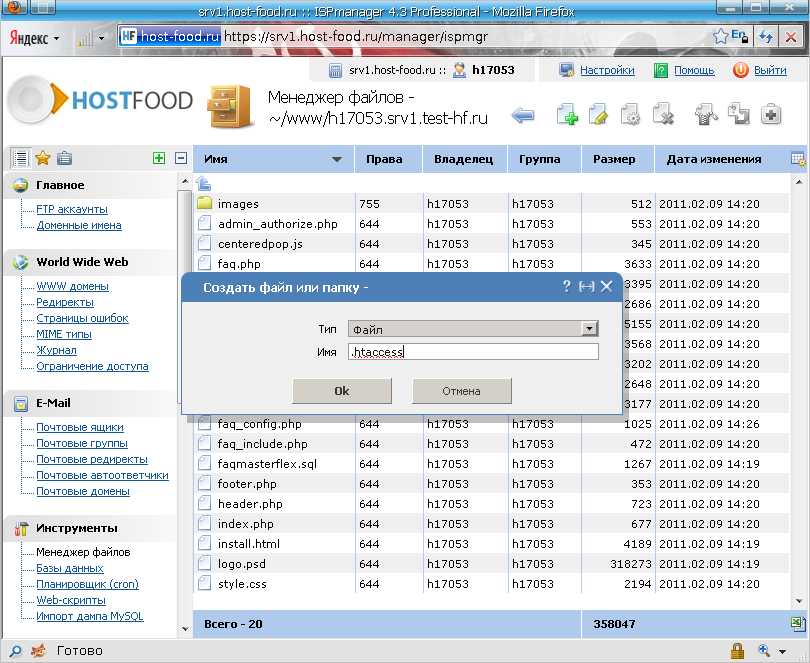The image size is (810, 663).
Task: Open FTP аккаунты in sidebar
Action: point(72,209)
